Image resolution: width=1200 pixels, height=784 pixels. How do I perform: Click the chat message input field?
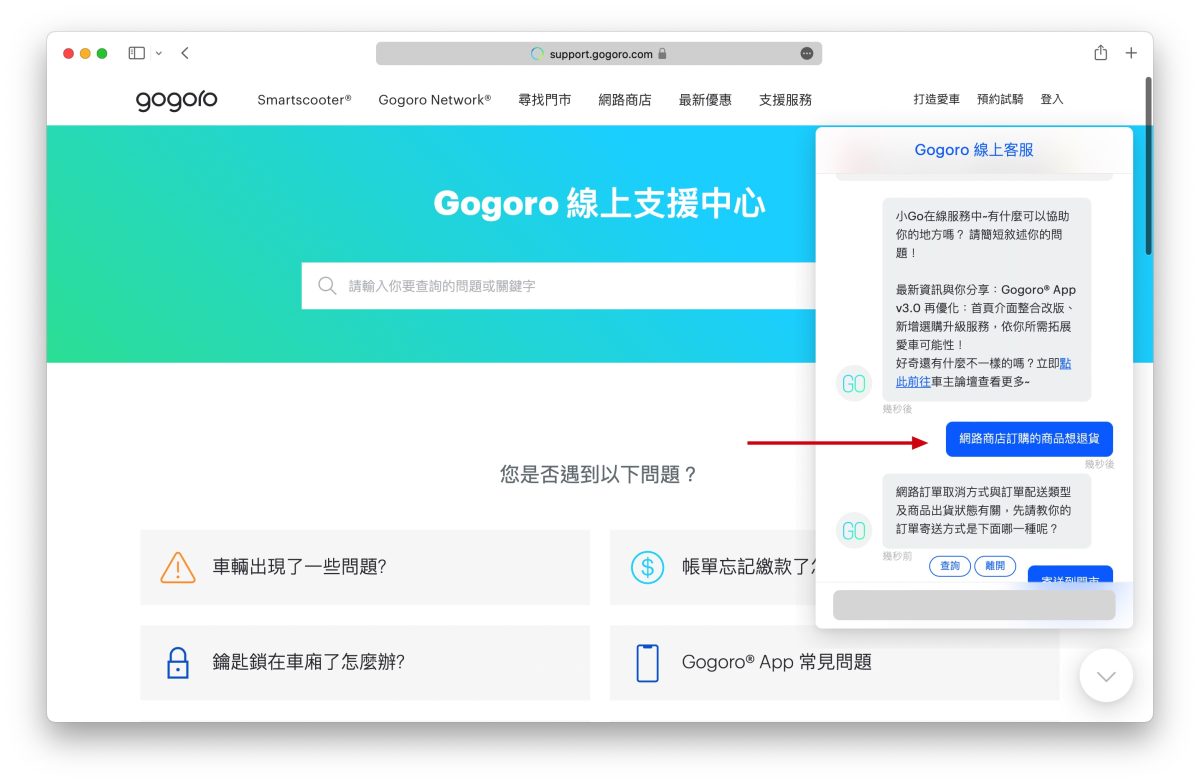point(974,604)
